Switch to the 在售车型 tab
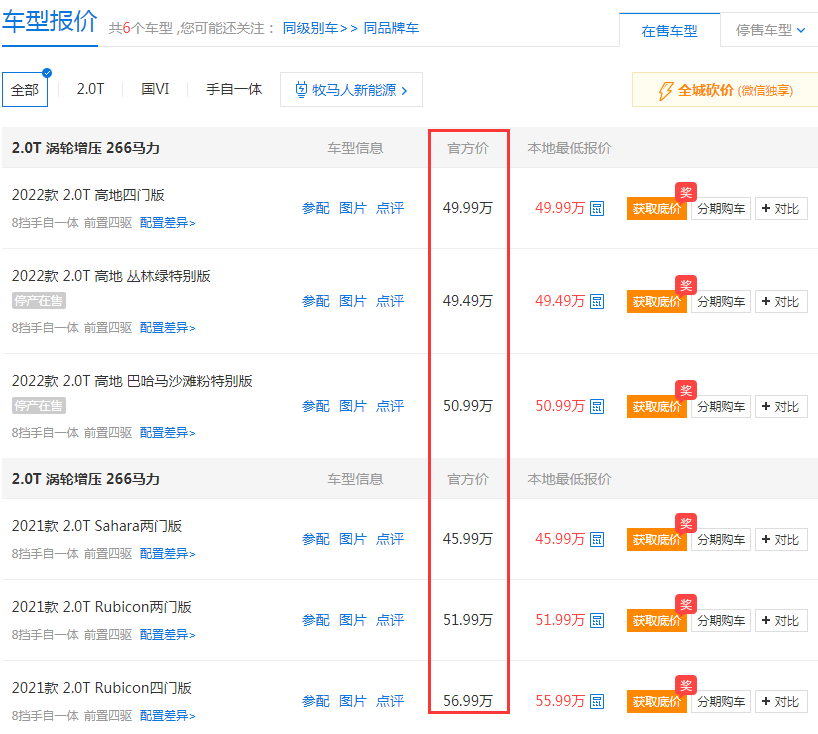Viewport: 818px width, 734px height. 669,31
